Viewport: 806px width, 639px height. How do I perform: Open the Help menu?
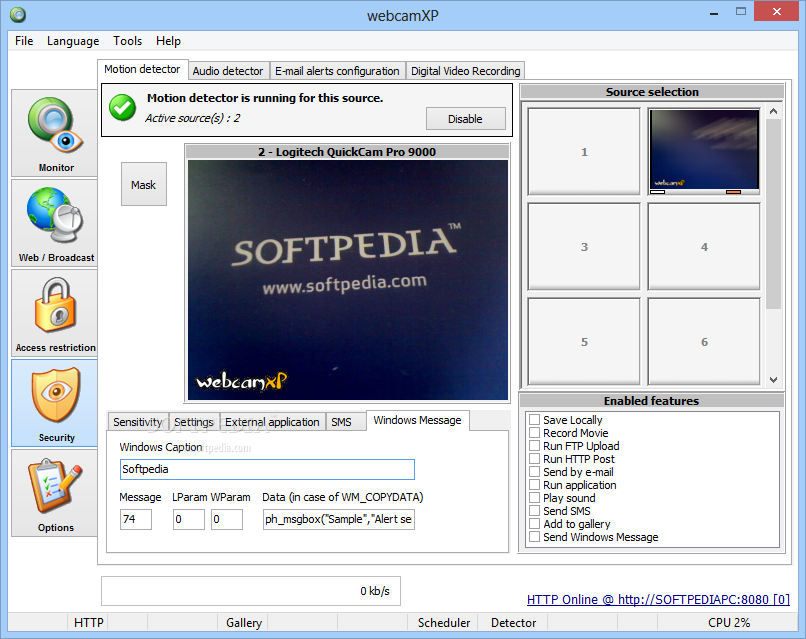[x=168, y=41]
